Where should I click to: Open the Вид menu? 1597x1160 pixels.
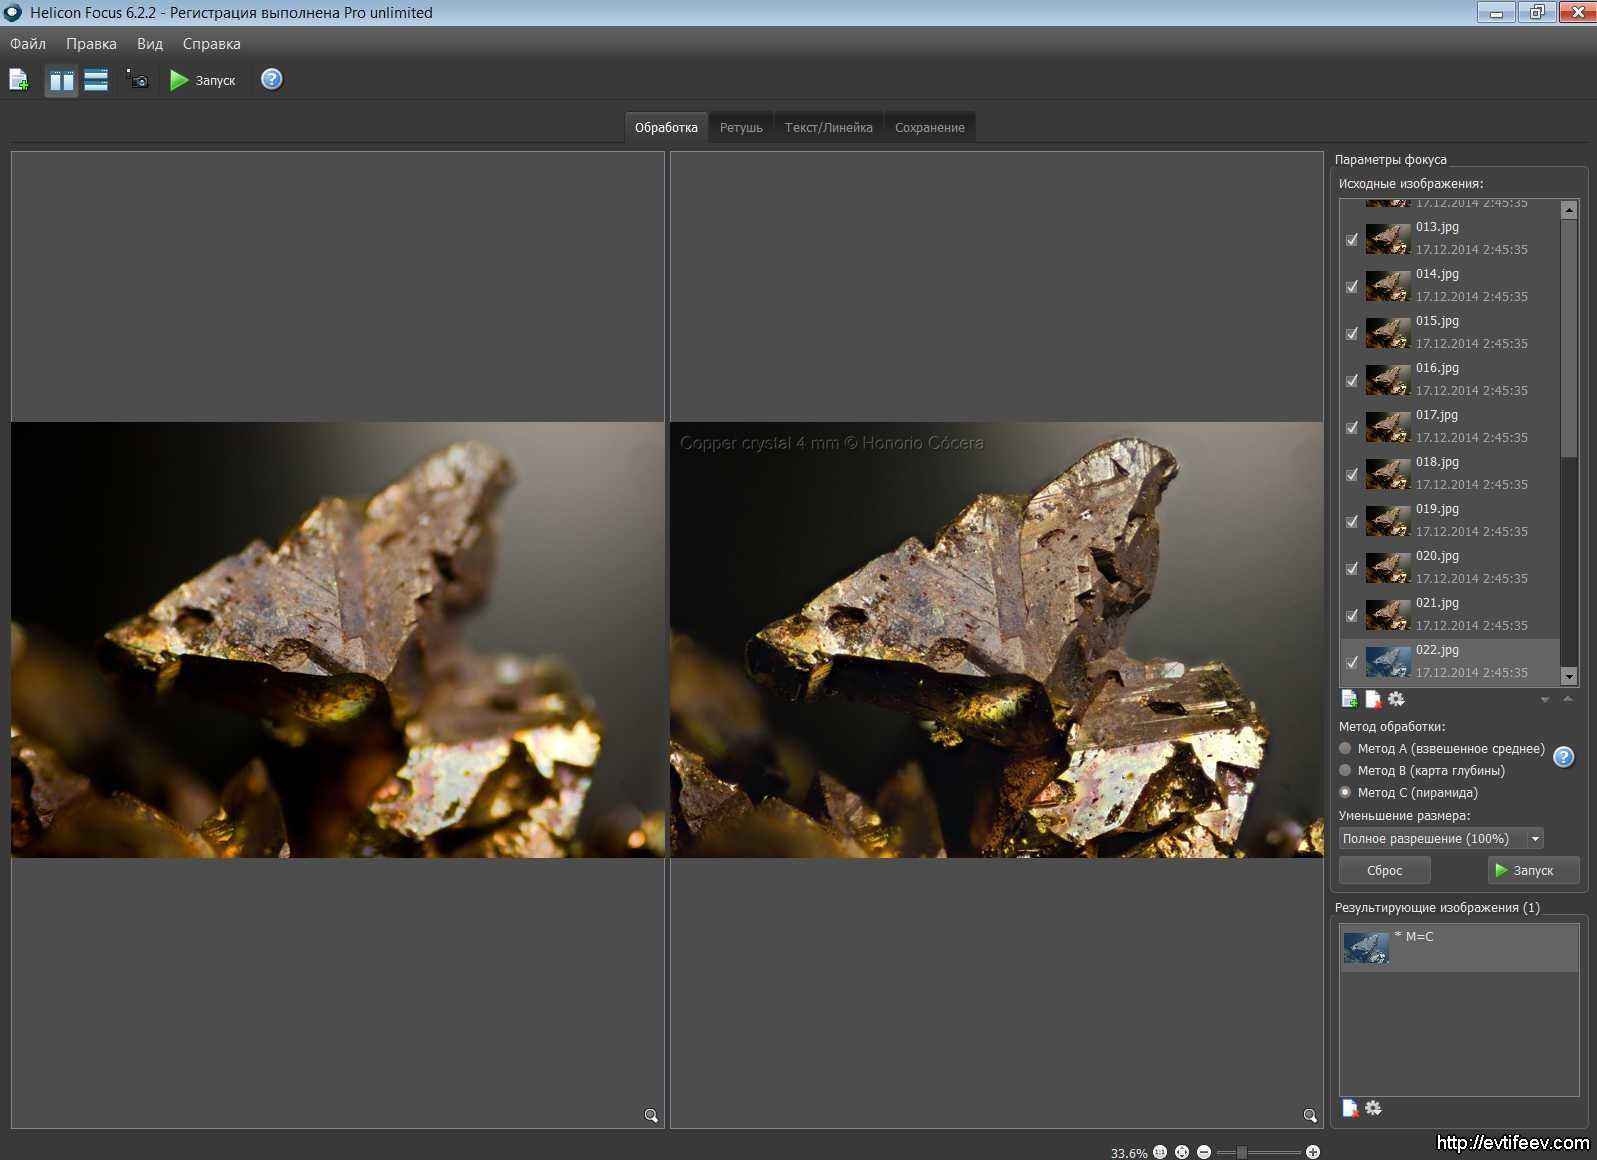pyautogui.click(x=150, y=44)
